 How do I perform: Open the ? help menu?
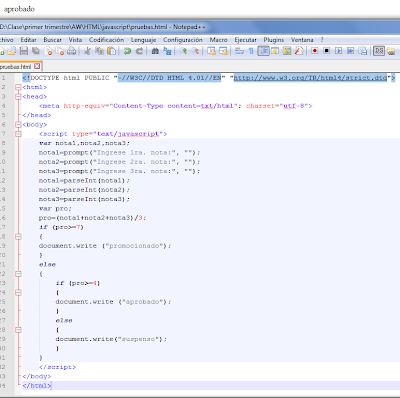322,40
